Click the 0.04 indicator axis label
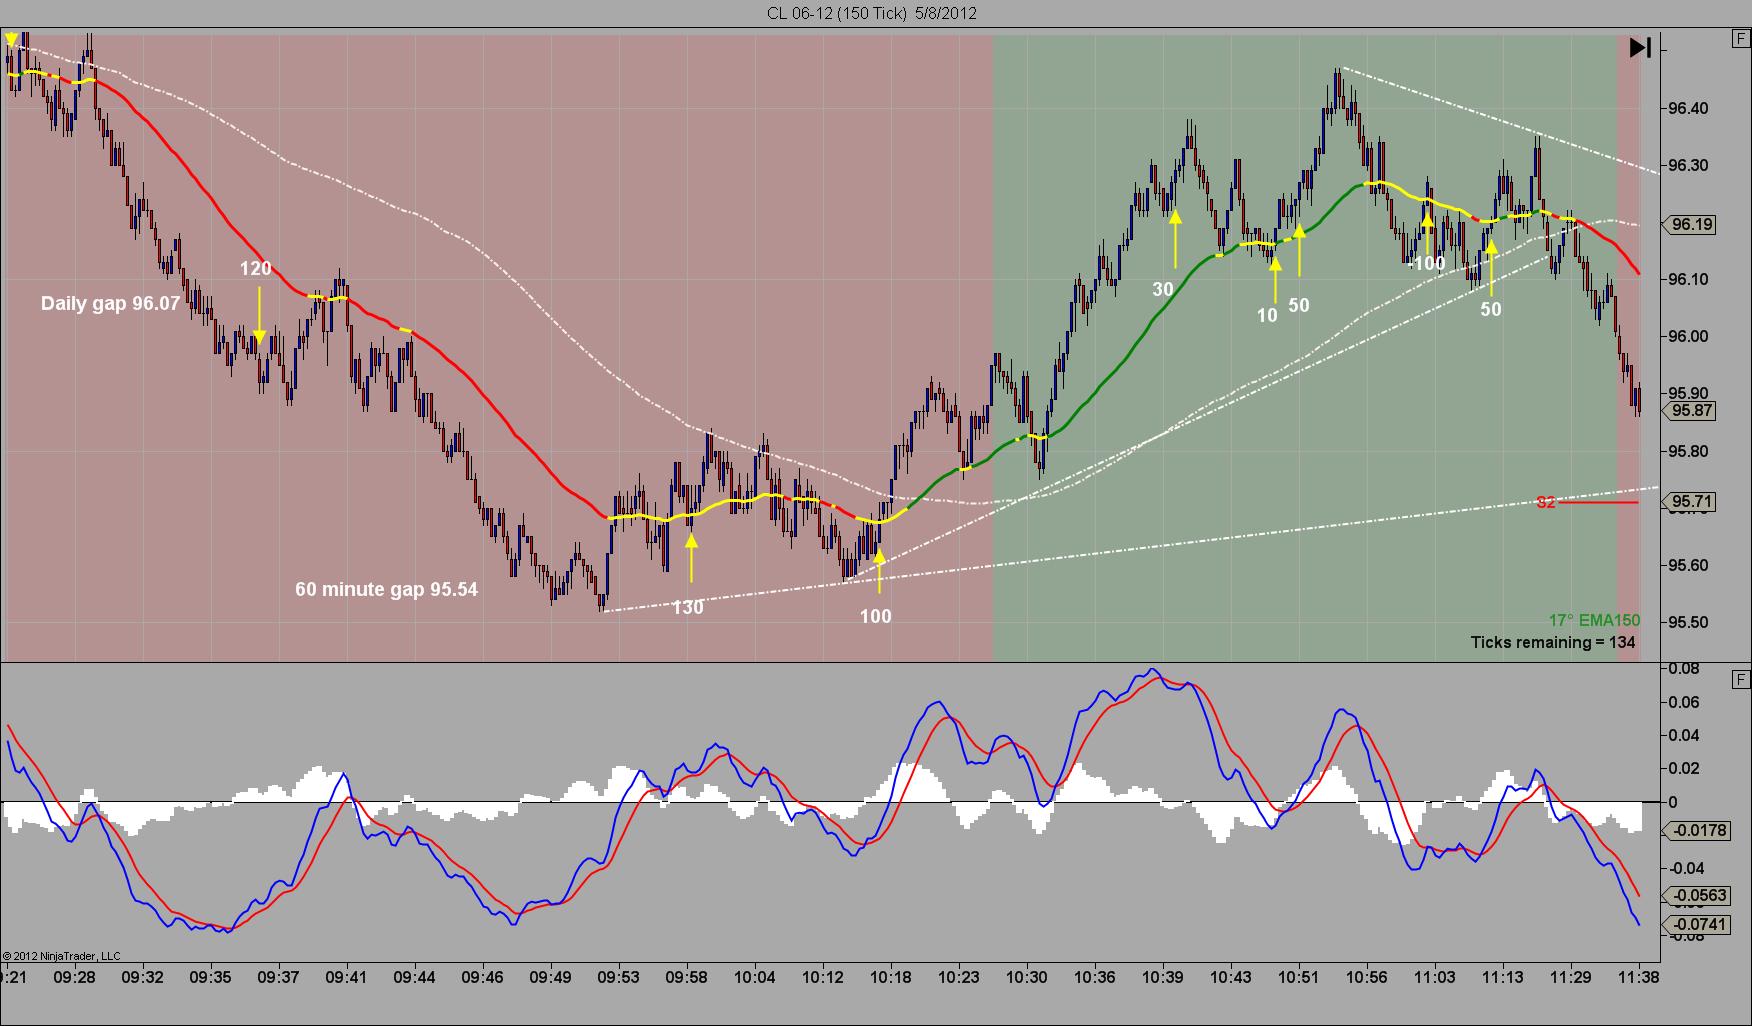 [x=1684, y=735]
